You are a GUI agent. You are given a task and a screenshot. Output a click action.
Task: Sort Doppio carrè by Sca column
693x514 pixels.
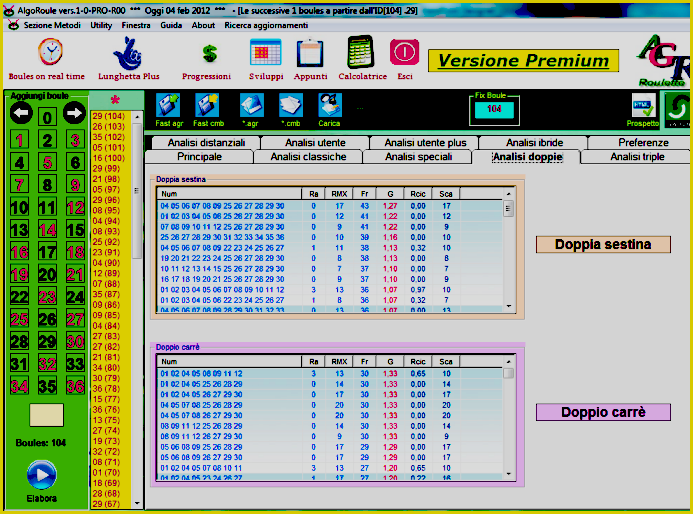(446, 362)
